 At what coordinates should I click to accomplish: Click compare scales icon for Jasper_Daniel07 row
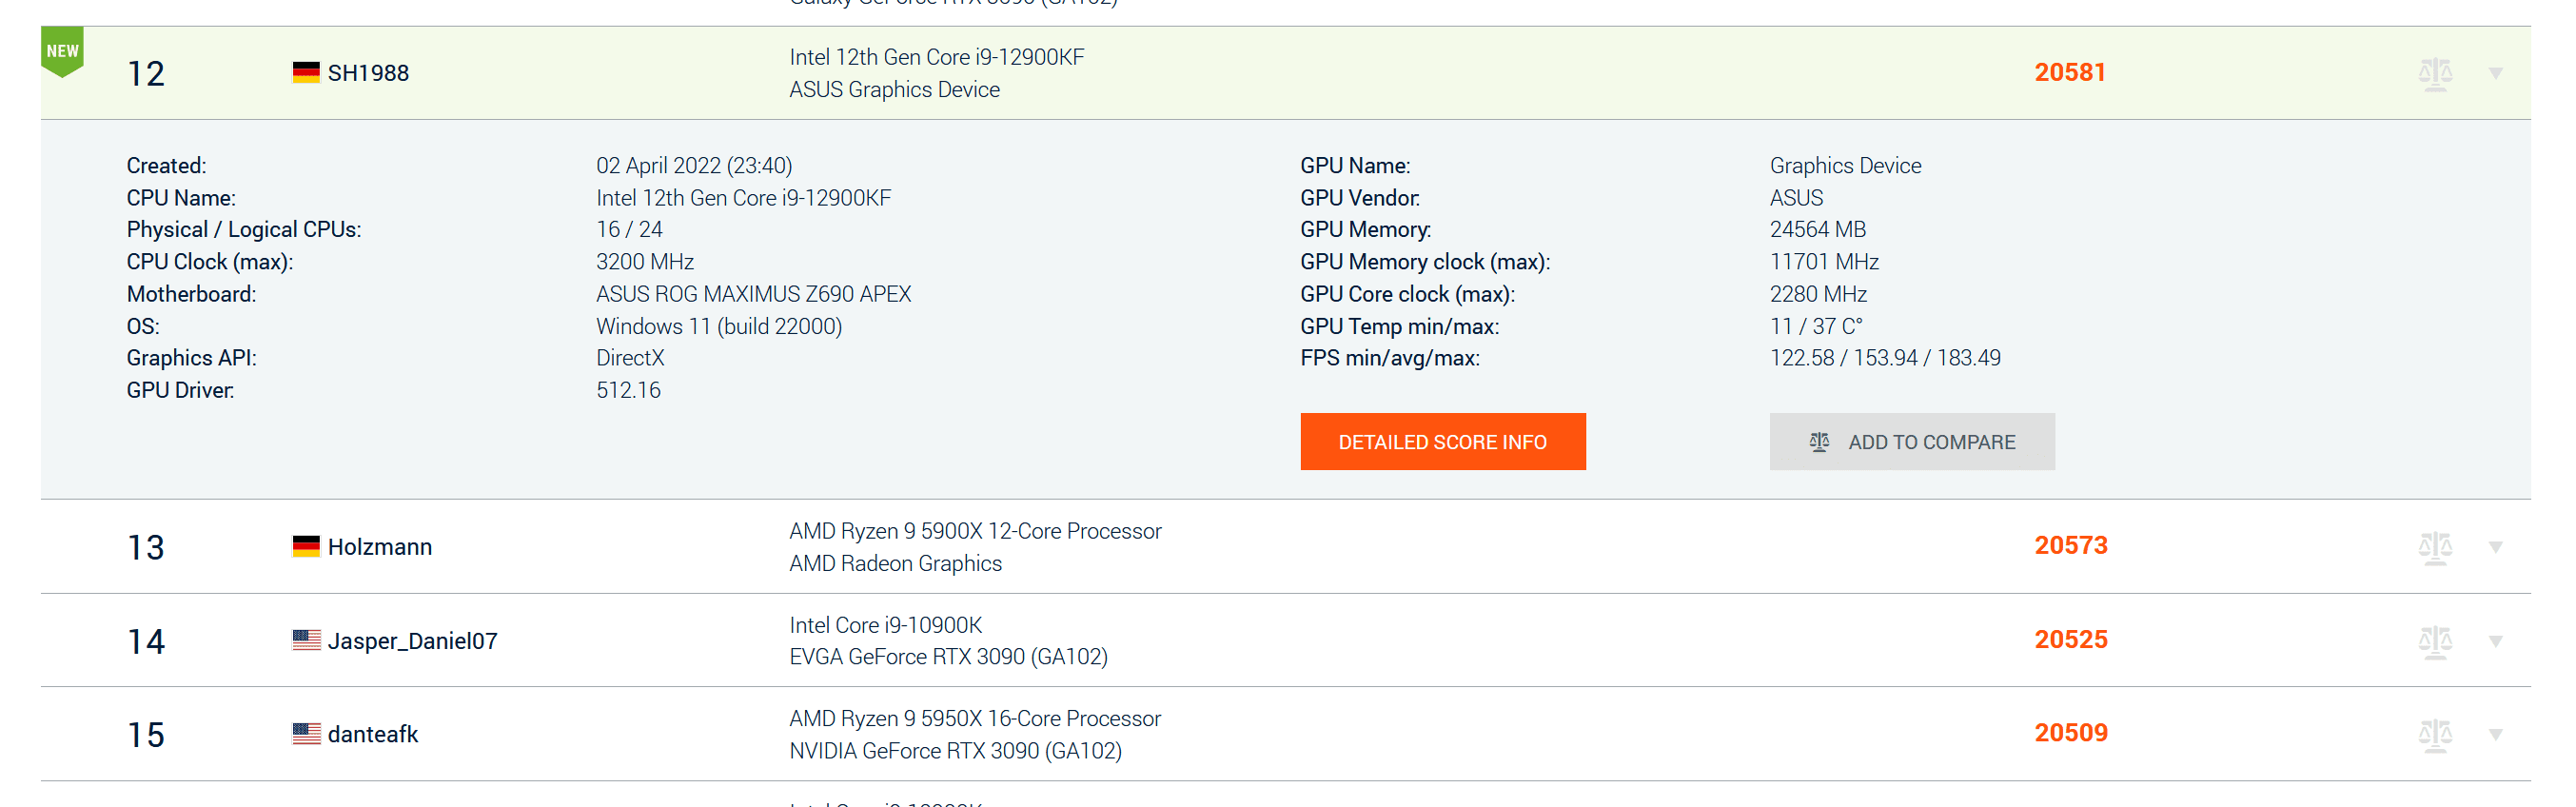(x=2434, y=641)
